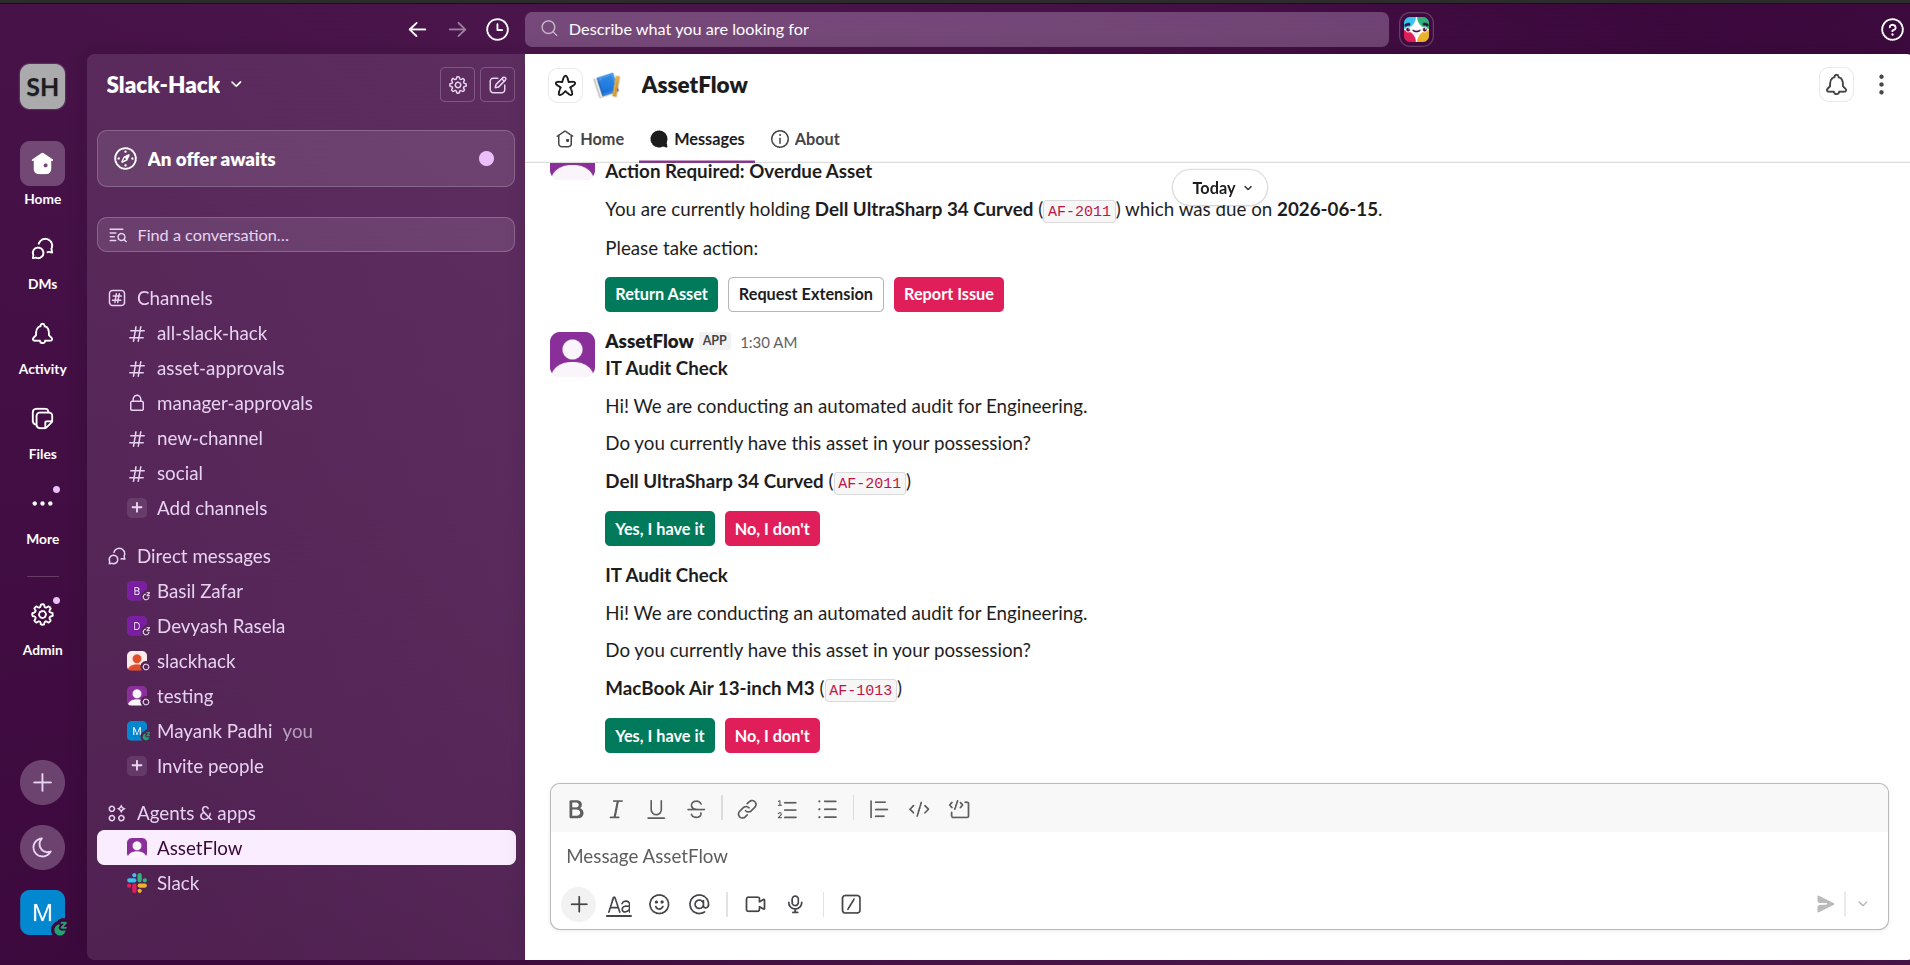The height and width of the screenshot is (965, 1910).
Task: Collapse the Agents & apps section
Action: click(x=196, y=813)
